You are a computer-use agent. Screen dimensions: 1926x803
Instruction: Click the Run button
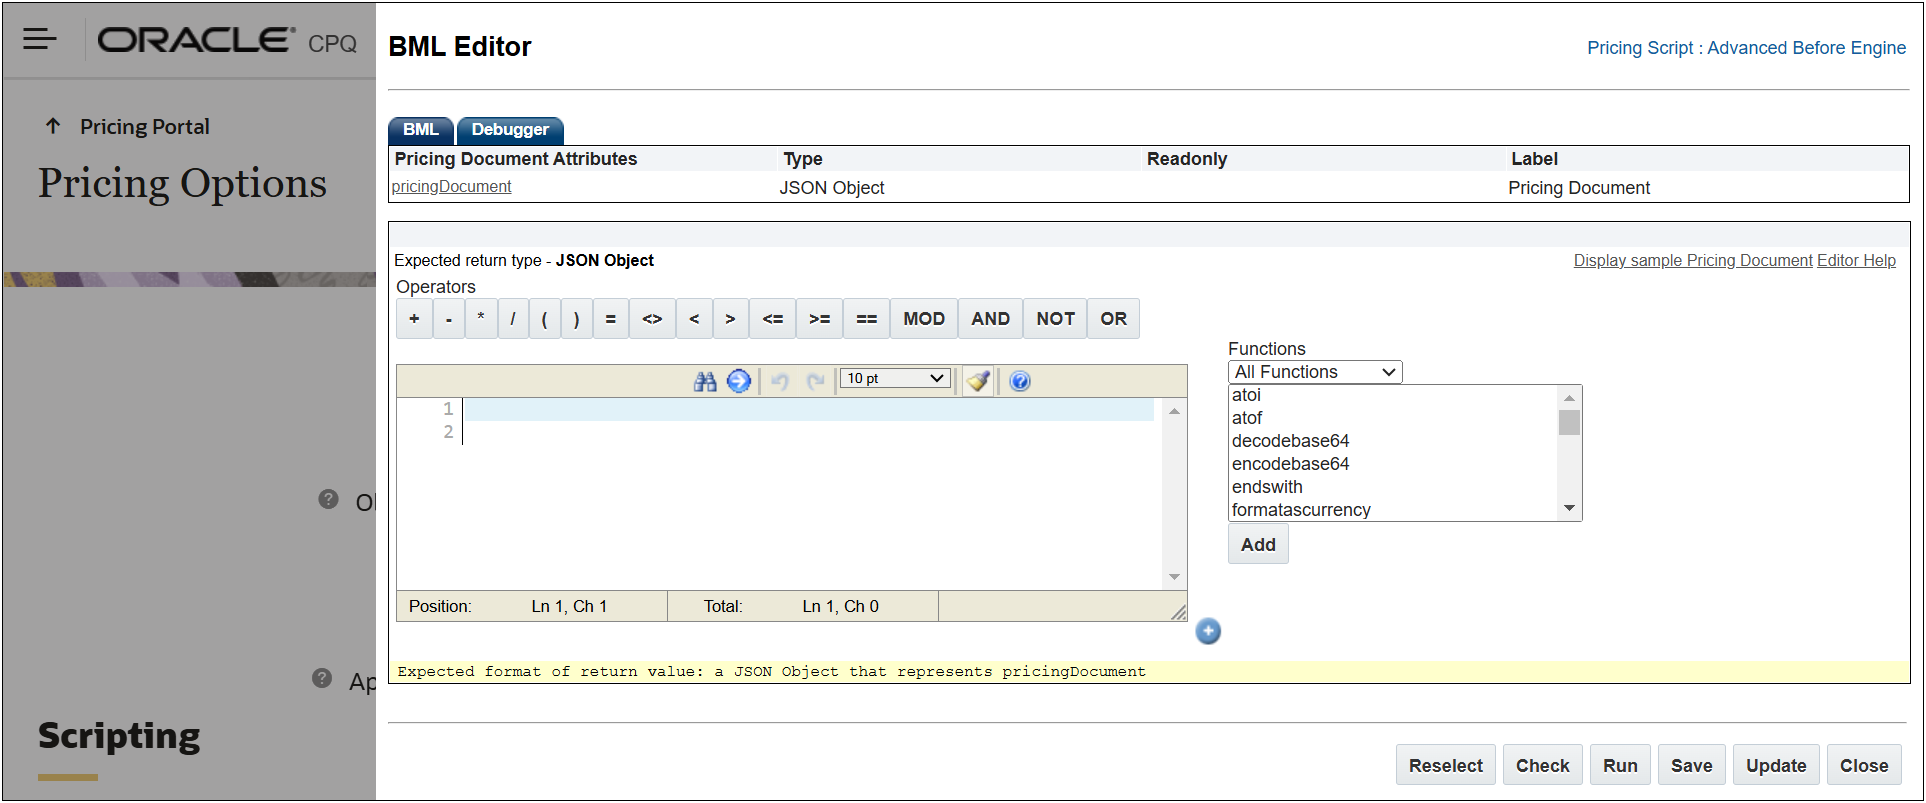tap(1620, 766)
